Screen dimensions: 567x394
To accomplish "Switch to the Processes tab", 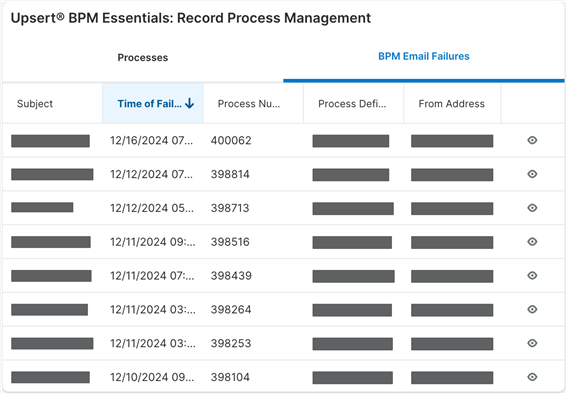I will pyautogui.click(x=143, y=57).
